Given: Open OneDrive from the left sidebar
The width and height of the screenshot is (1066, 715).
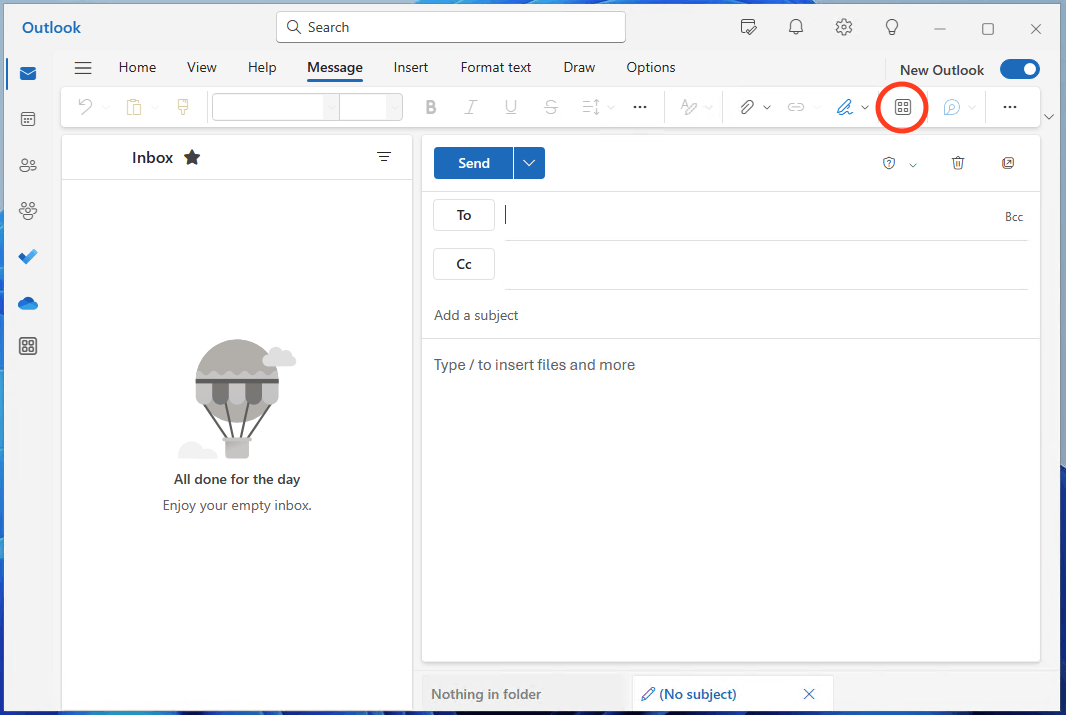Looking at the screenshot, I should pos(28,303).
